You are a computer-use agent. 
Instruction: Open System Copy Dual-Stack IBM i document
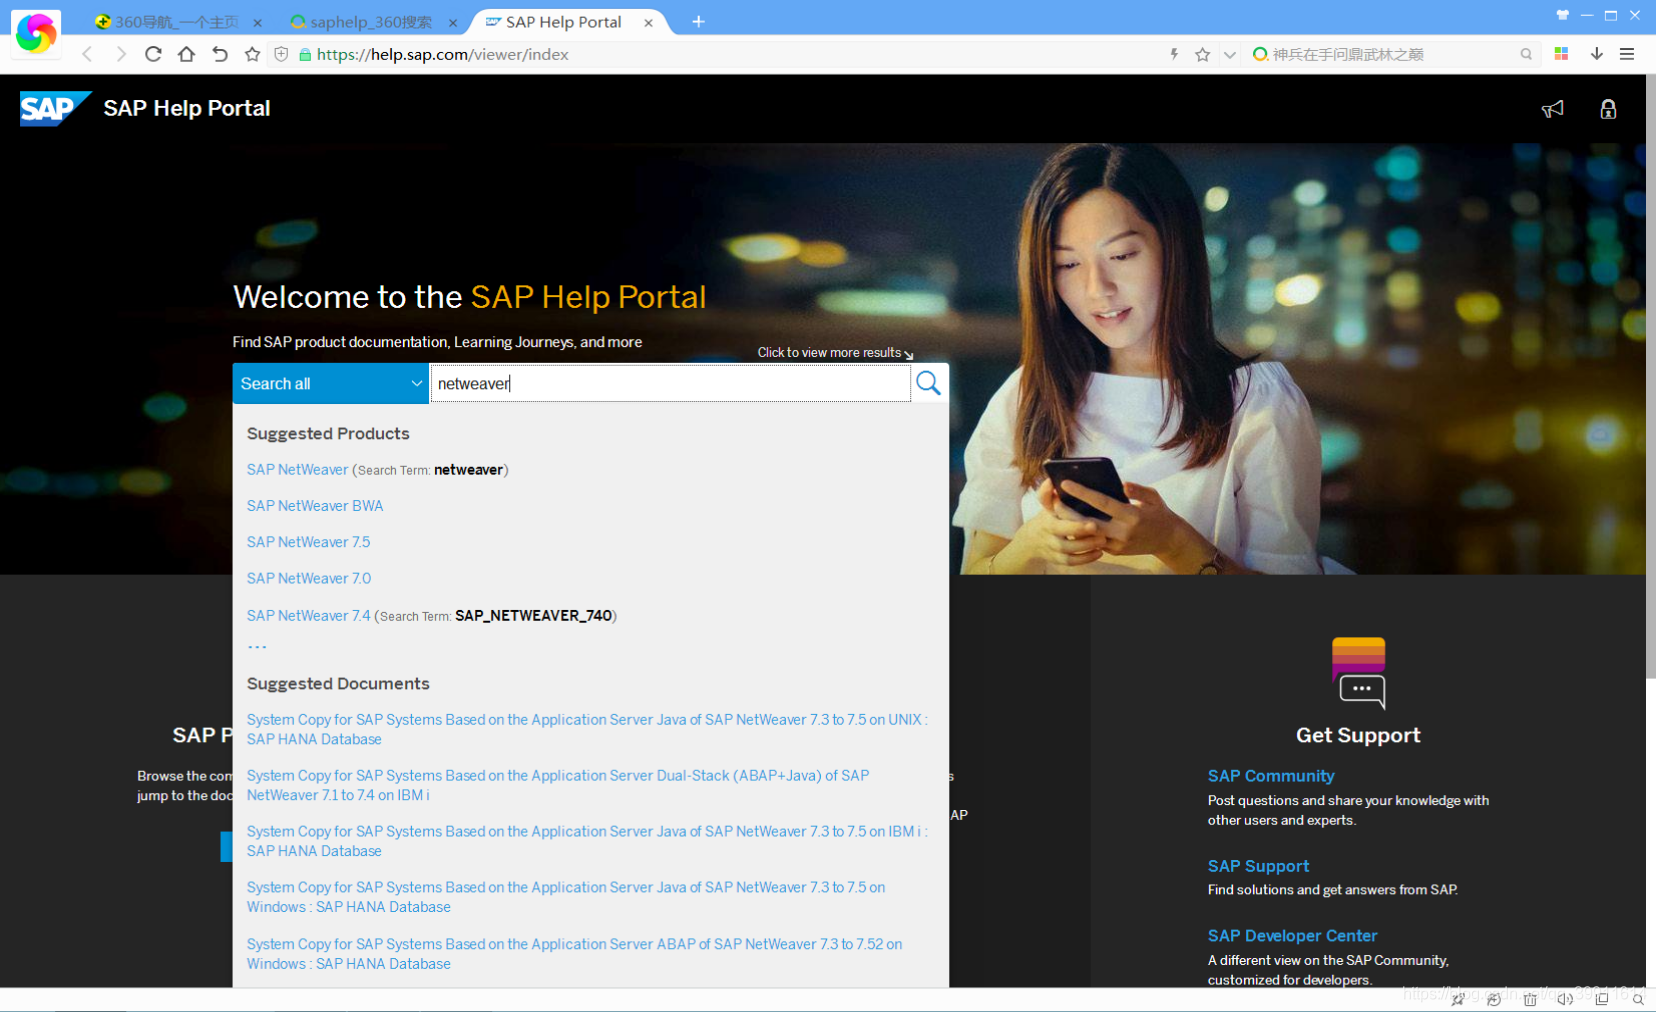(558, 785)
